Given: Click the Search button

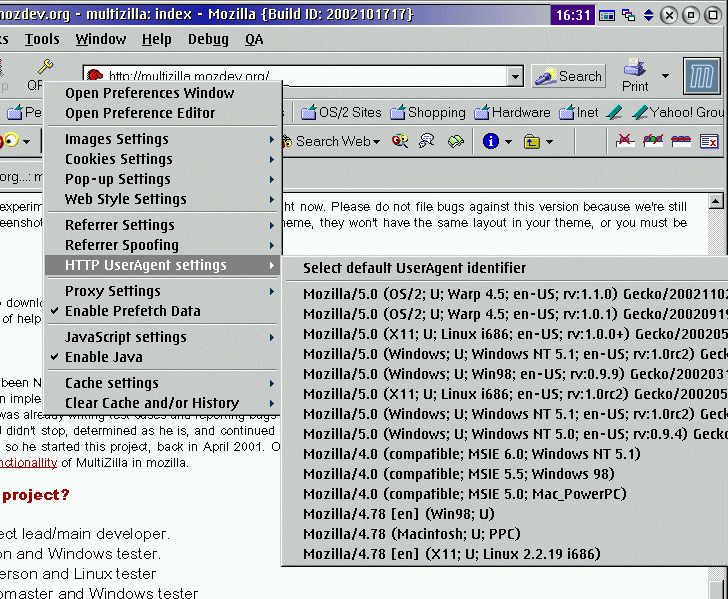Looking at the screenshot, I should [x=568, y=76].
